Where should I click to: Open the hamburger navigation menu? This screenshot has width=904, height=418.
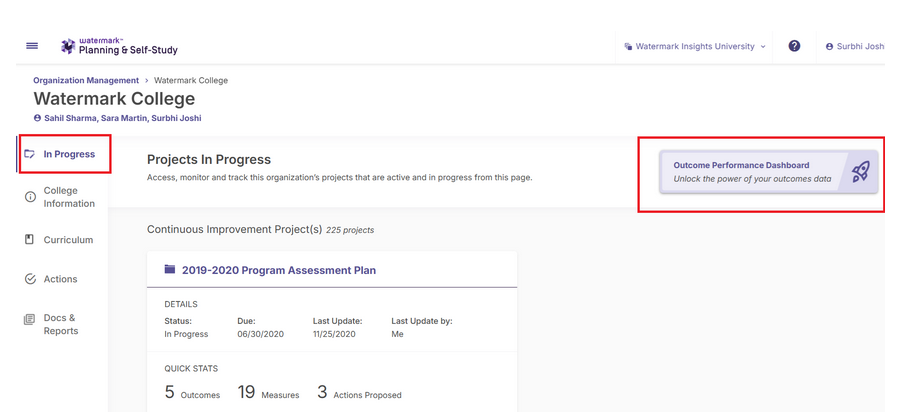tap(32, 46)
